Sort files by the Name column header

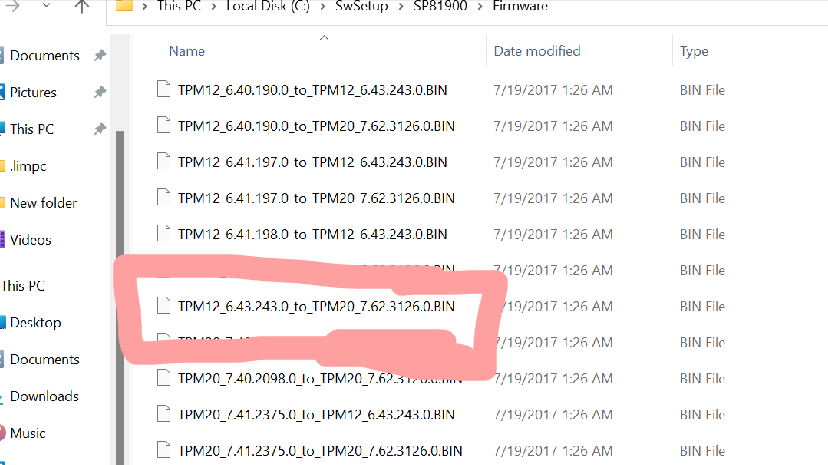[x=187, y=51]
